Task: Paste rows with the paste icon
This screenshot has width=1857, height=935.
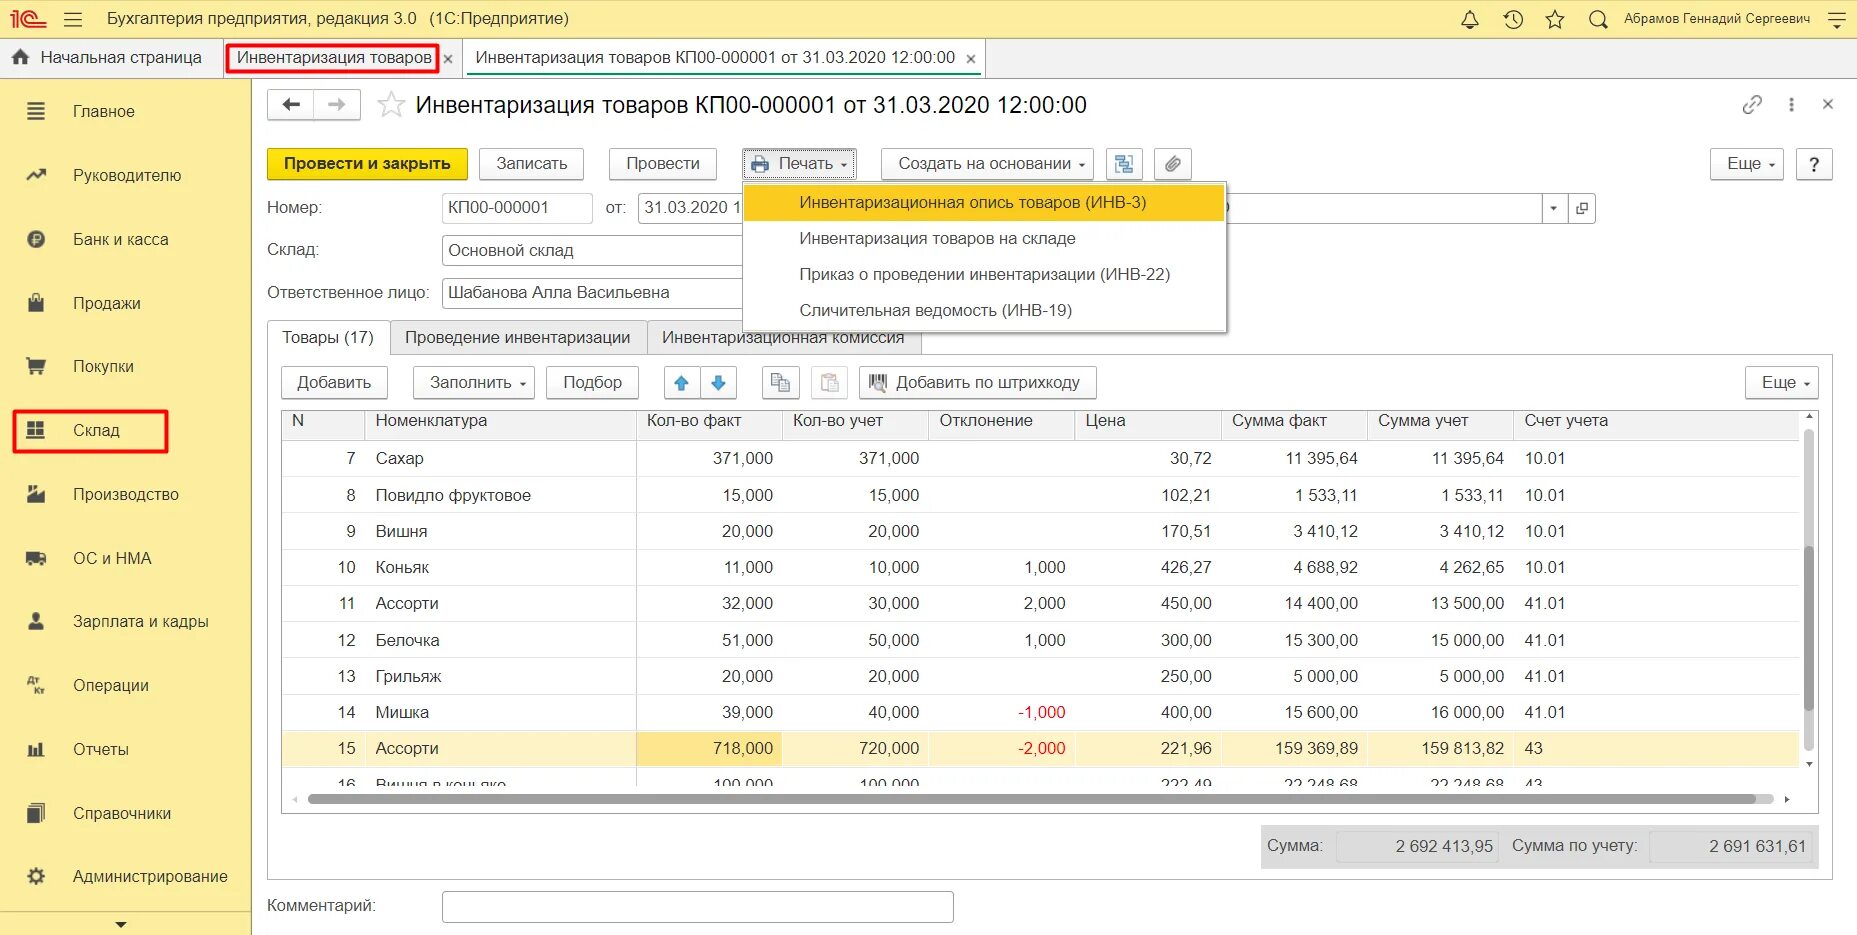Action: (829, 383)
